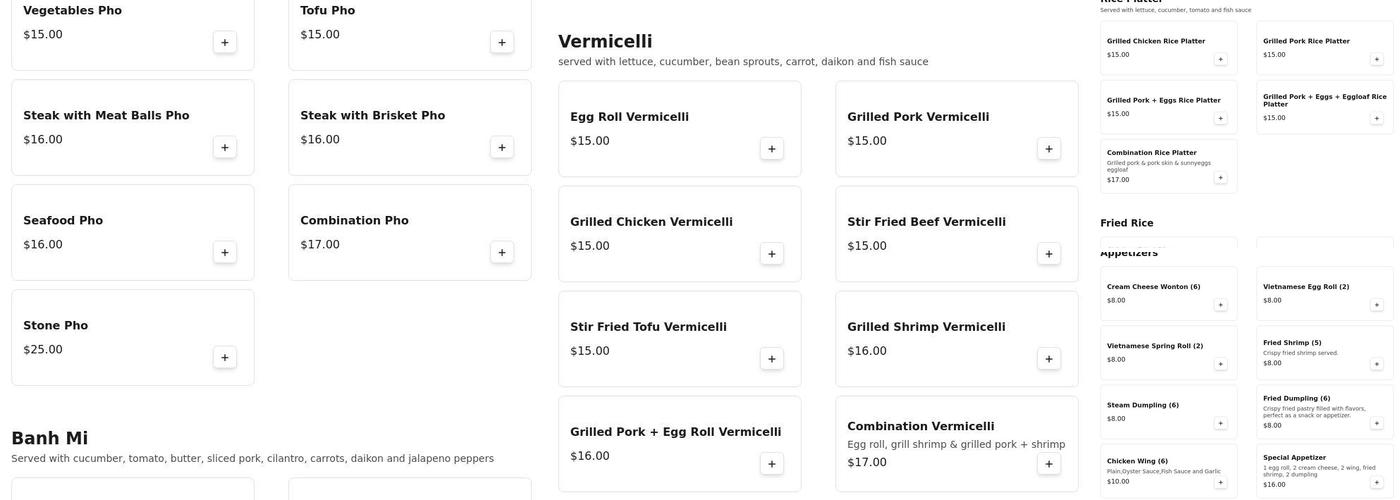The image size is (1400, 500).
Task: Add Vegetables Pho with plus button
Action: (224, 42)
